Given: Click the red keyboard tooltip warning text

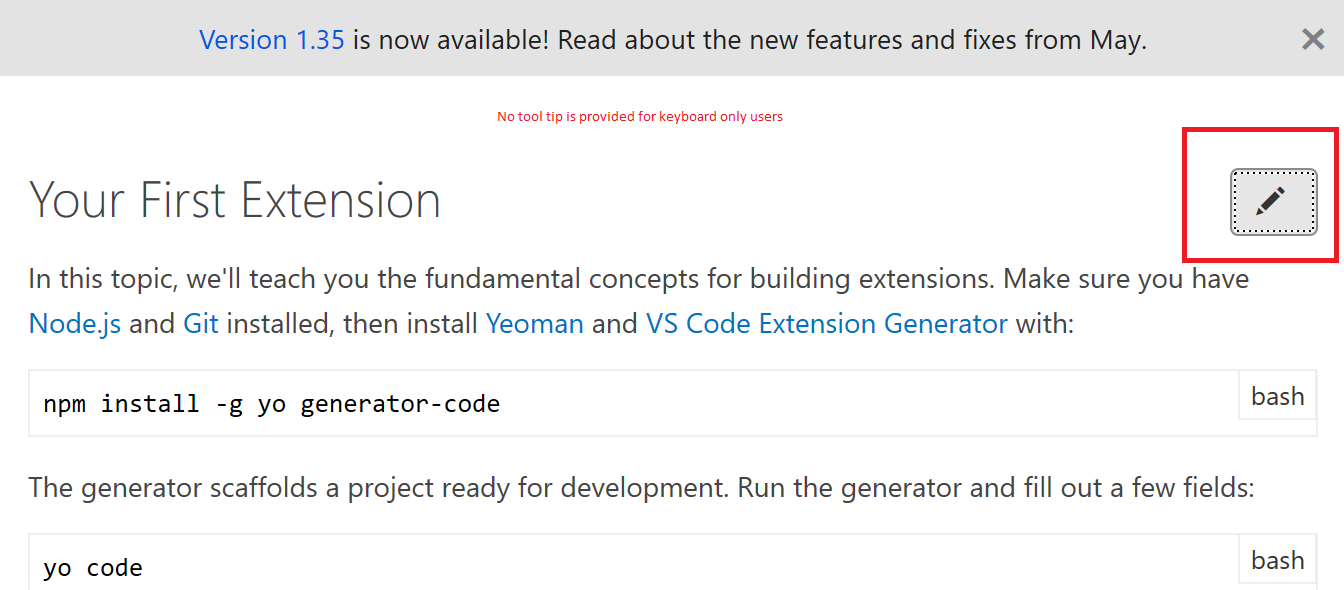Looking at the screenshot, I should [640, 116].
